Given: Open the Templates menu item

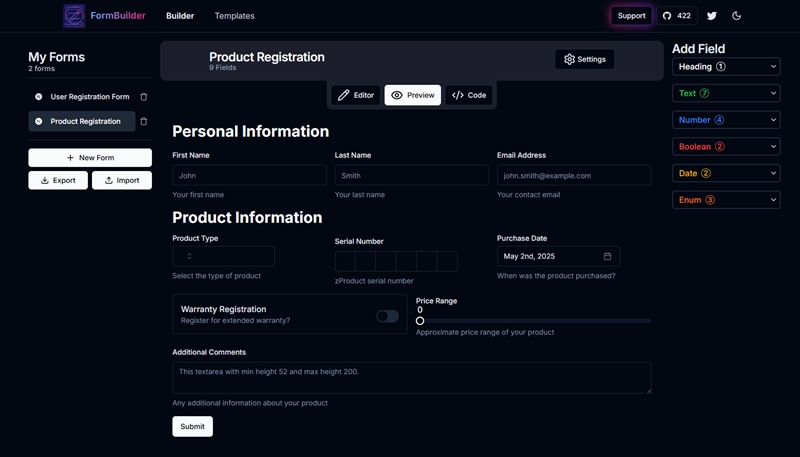Looking at the screenshot, I should coord(234,16).
